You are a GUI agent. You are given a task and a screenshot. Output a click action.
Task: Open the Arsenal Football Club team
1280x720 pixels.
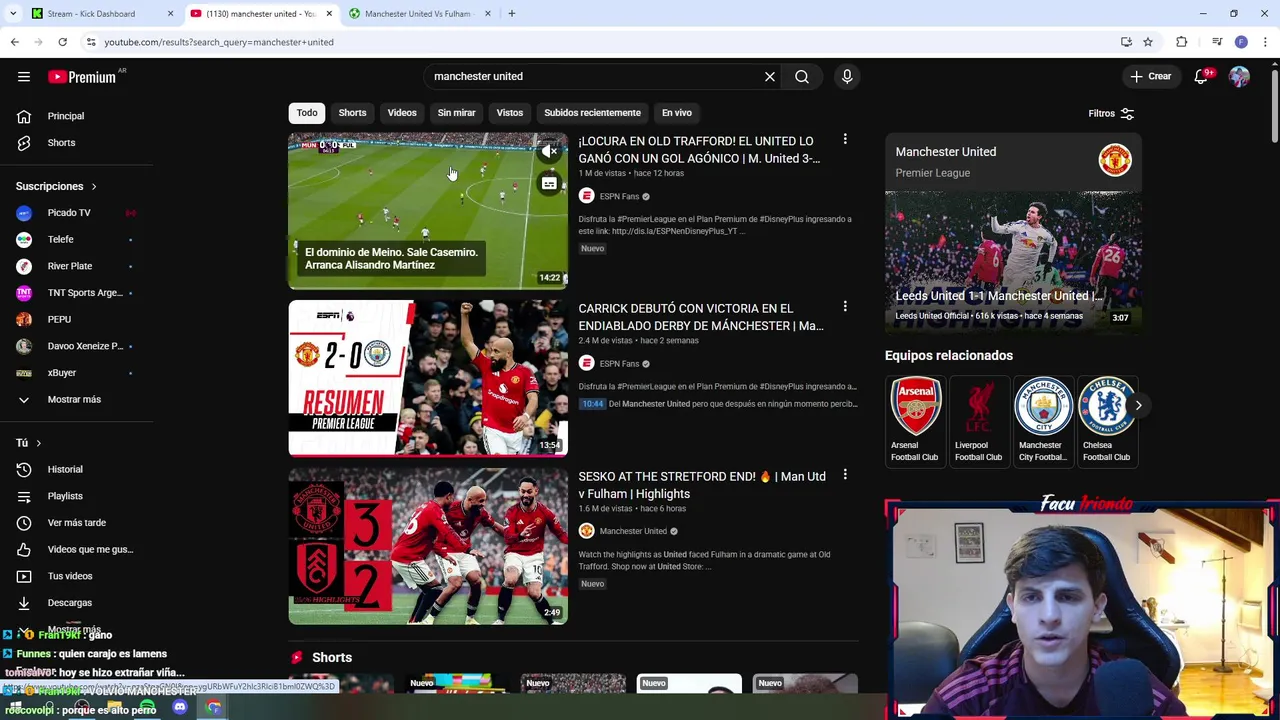[x=915, y=420]
